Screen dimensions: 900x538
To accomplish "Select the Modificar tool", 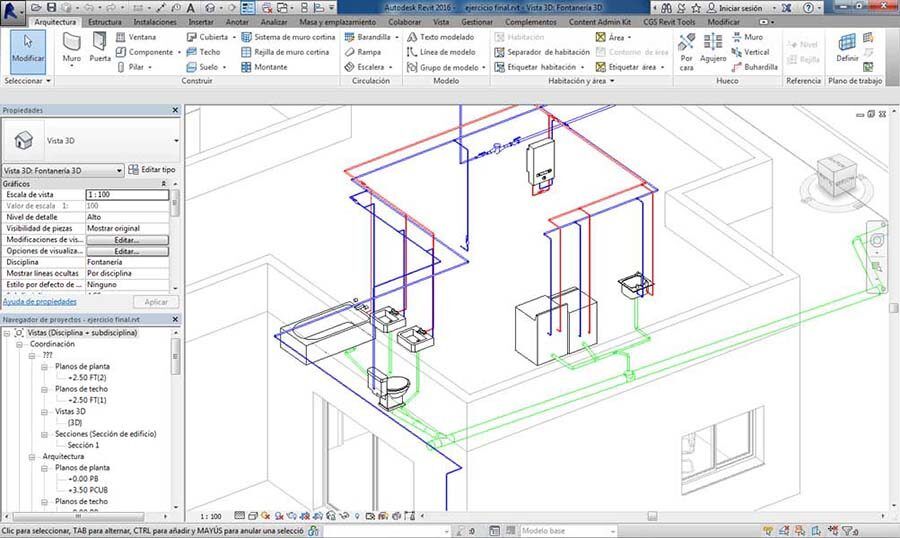I will (x=27, y=48).
